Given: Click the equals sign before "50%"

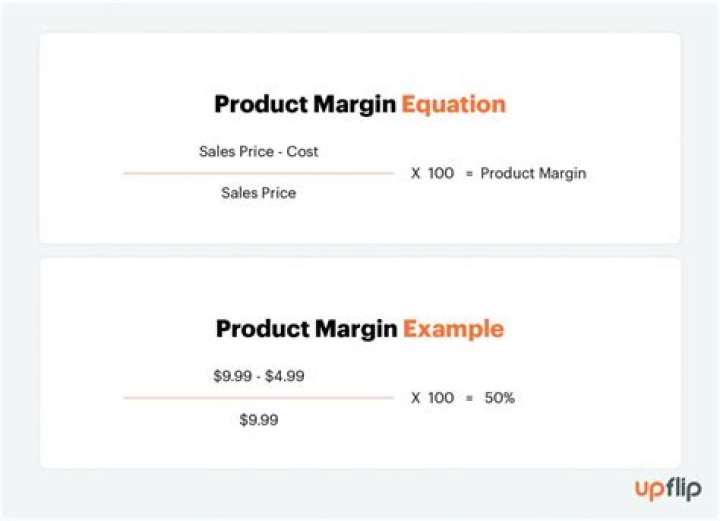Looking at the screenshot, I should (x=468, y=398).
